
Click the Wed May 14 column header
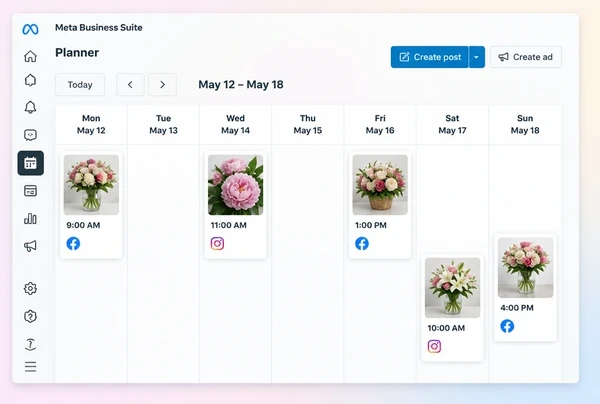pyautogui.click(x=235, y=124)
